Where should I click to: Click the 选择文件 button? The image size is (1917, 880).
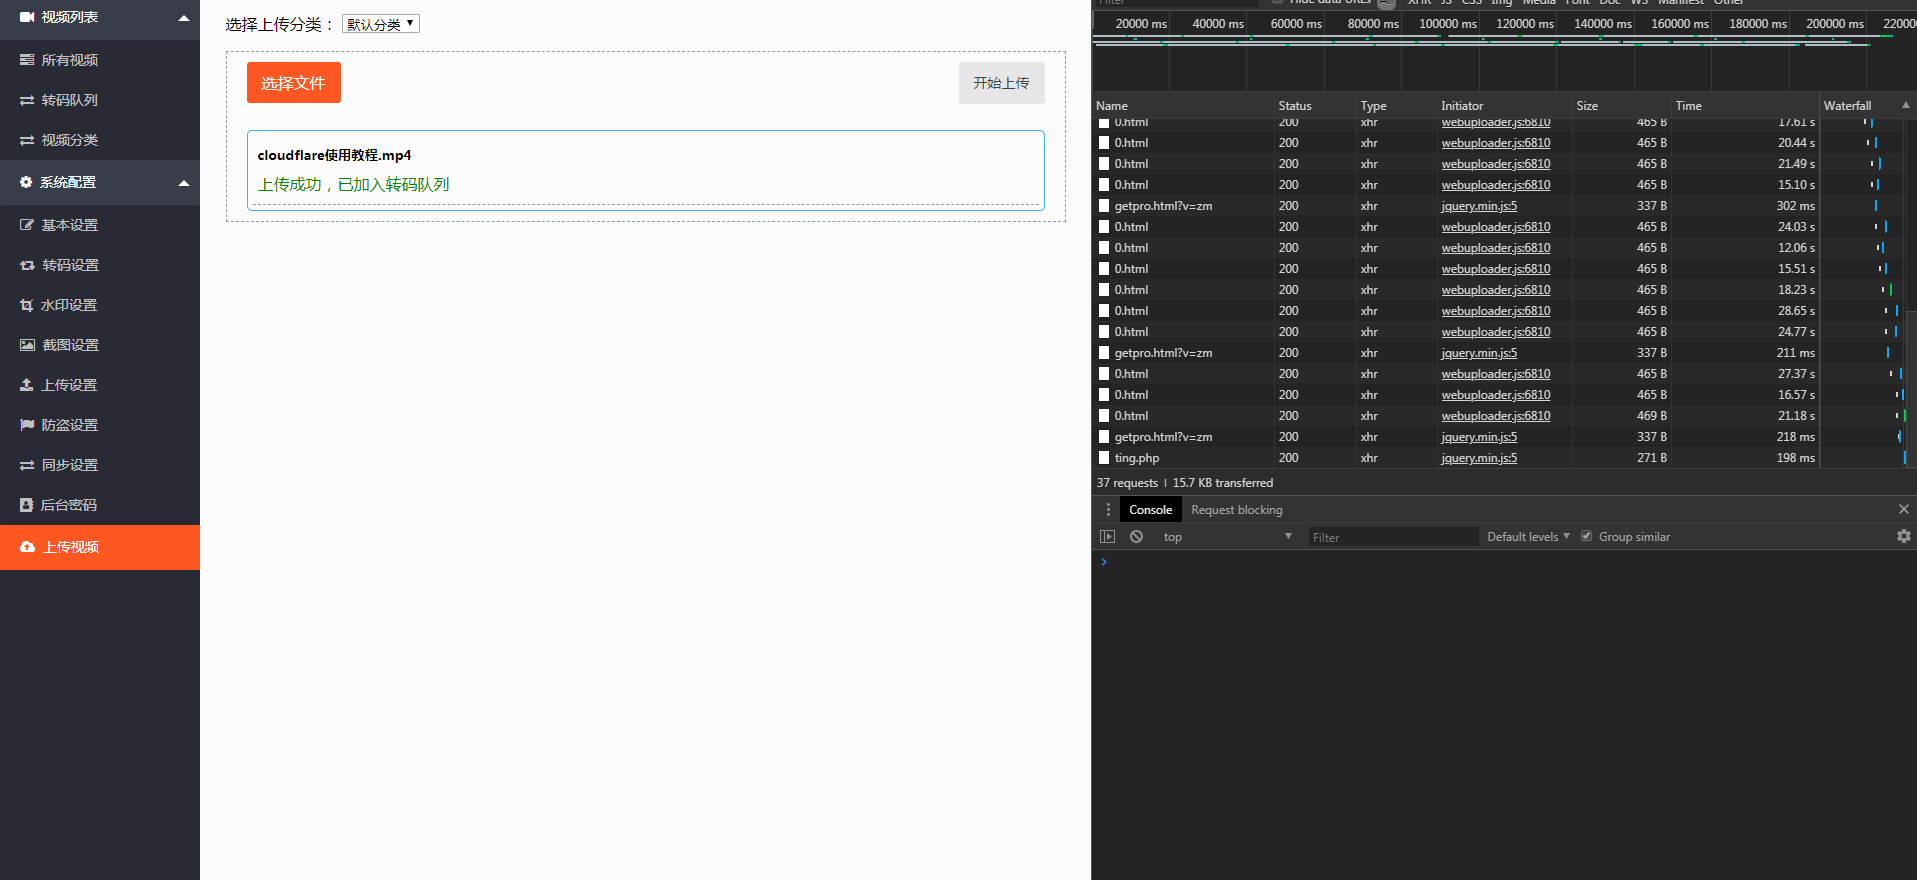point(294,83)
